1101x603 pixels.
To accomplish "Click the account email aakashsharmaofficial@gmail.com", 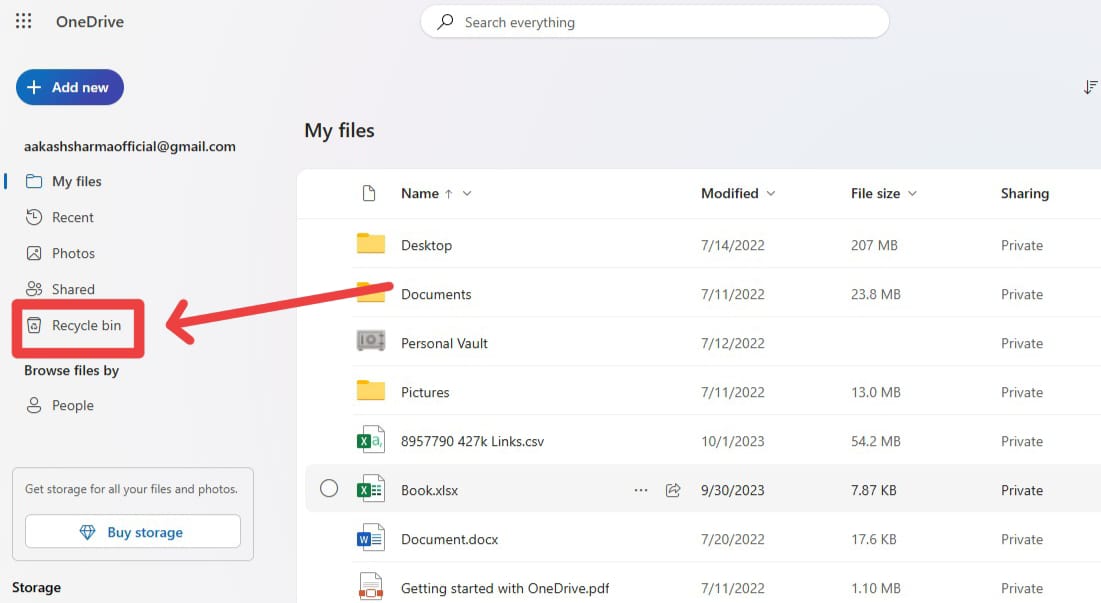I will [130, 146].
